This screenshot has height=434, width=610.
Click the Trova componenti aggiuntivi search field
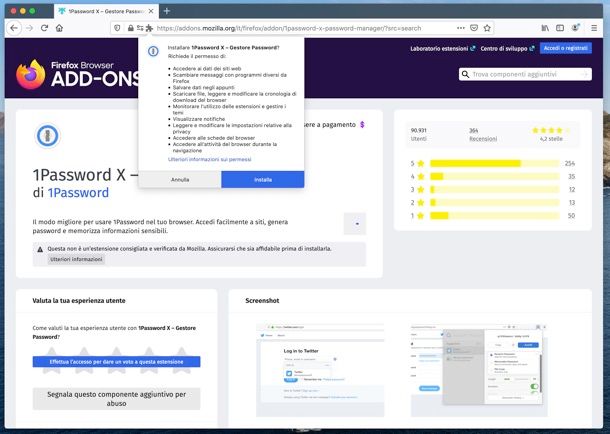525,74
